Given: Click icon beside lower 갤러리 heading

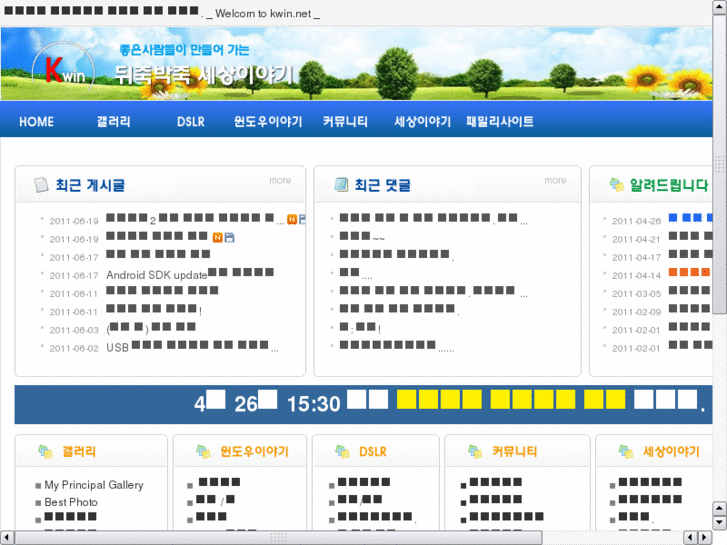Looking at the screenshot, I should 45,451.
